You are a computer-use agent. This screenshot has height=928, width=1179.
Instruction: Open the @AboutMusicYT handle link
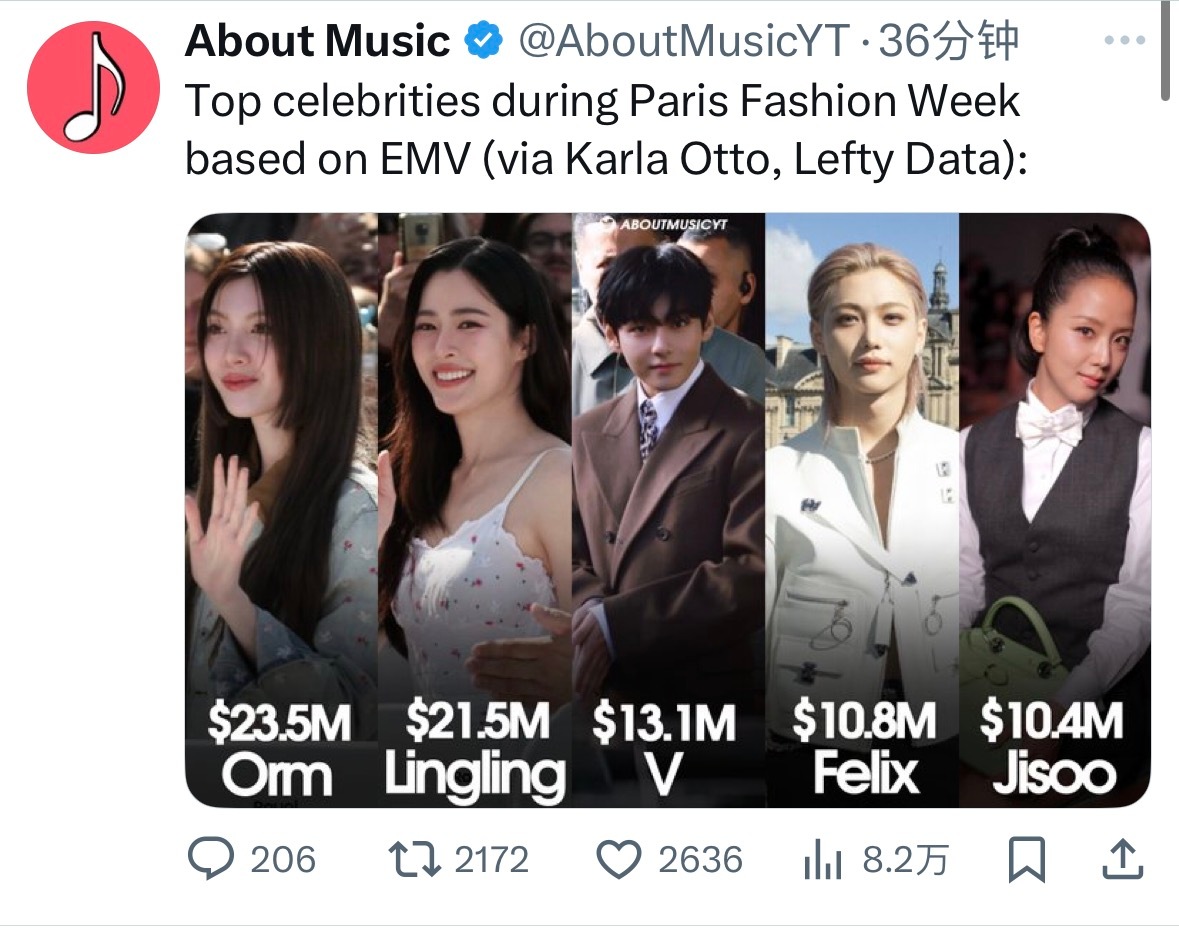[x=684, y=41]
